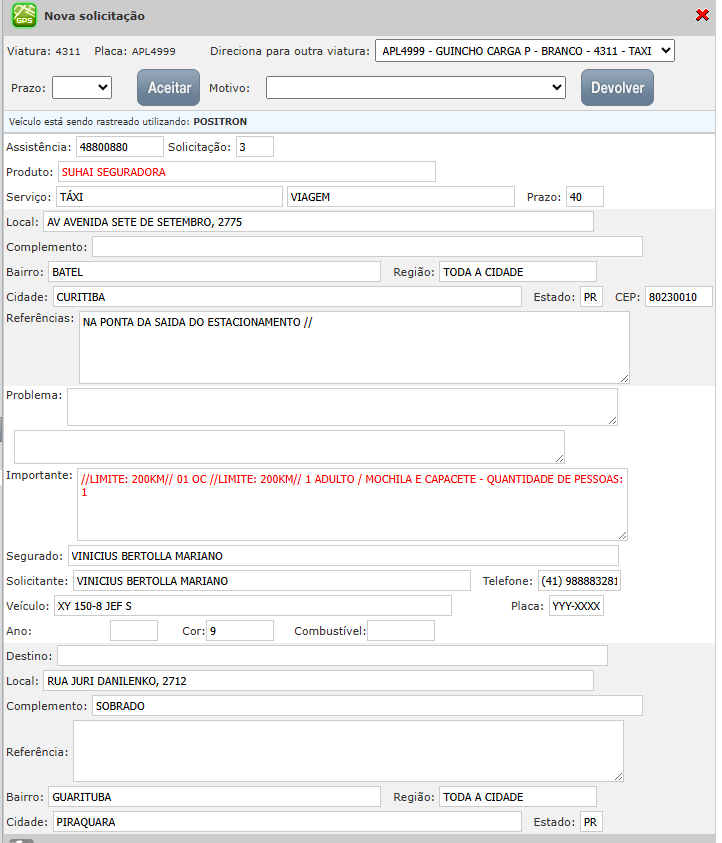Image resolution: width=722 pixels, height=843 pixels.
Task: Expand the Prazo dropdown
Action: click(81, 88)
